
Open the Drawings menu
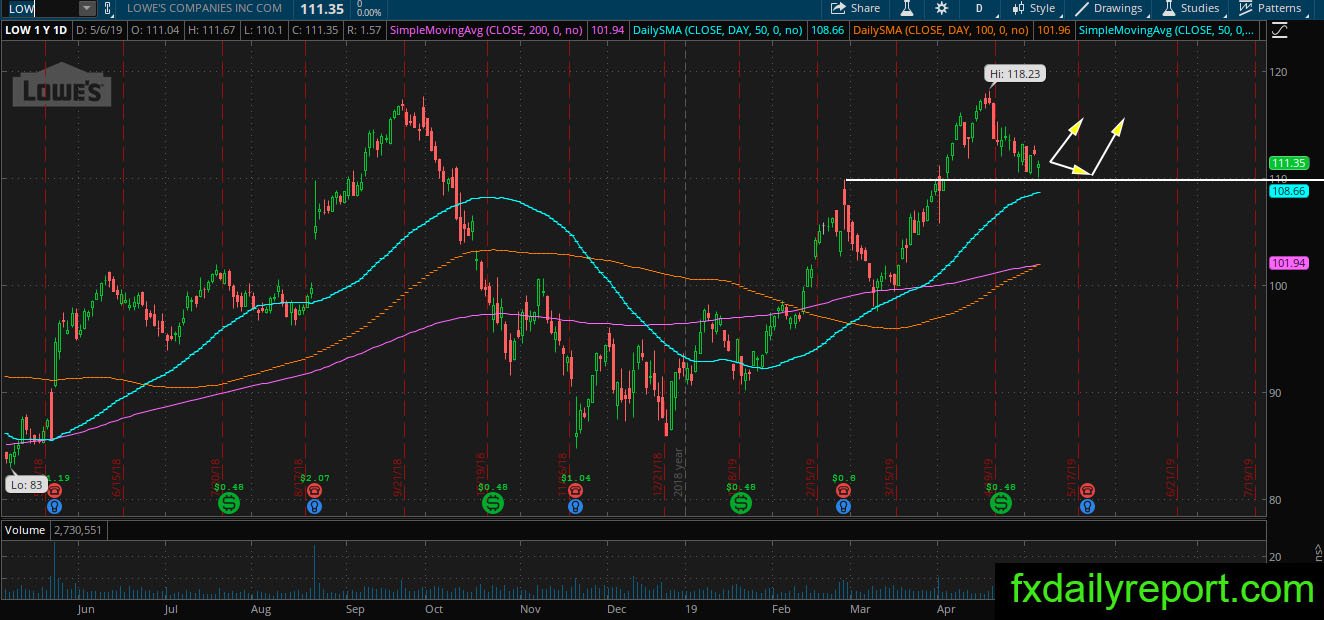click(1108, 8)
